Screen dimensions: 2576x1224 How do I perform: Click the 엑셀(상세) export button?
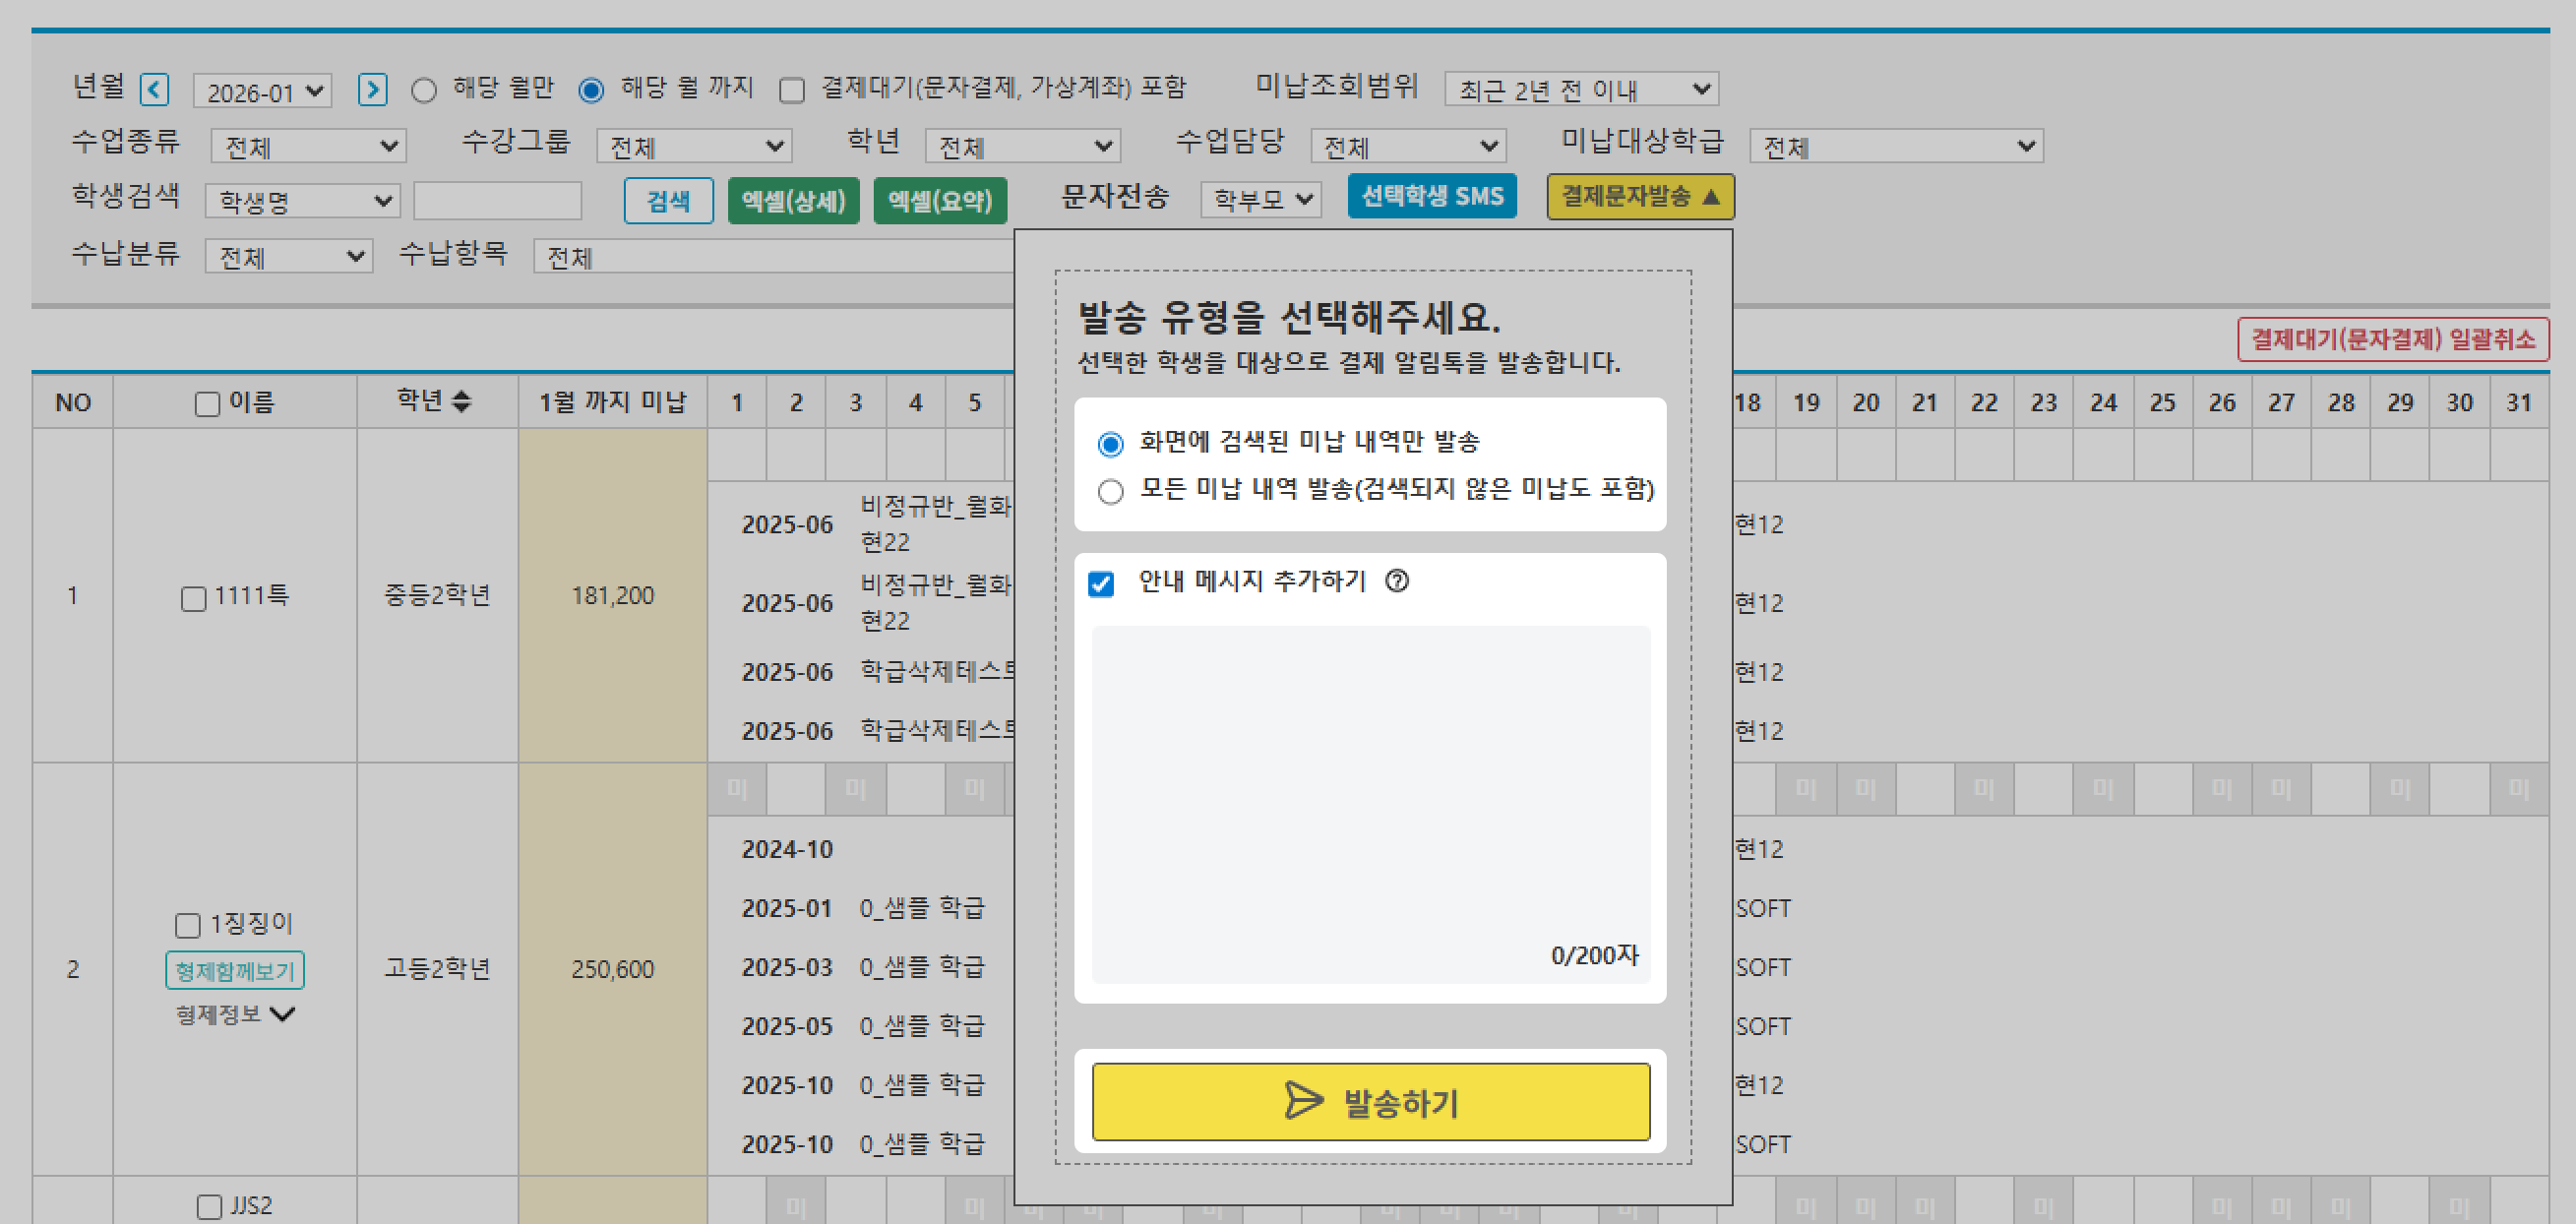793,200
